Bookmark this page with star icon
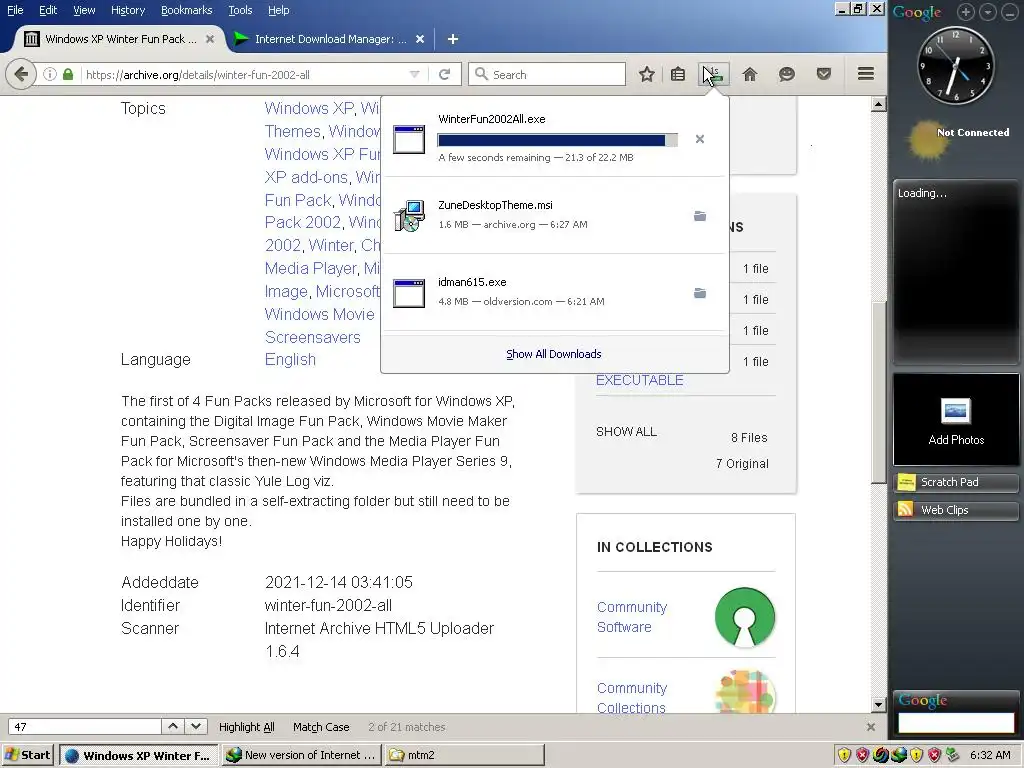The image size is (1024, 768). [647, 74]
